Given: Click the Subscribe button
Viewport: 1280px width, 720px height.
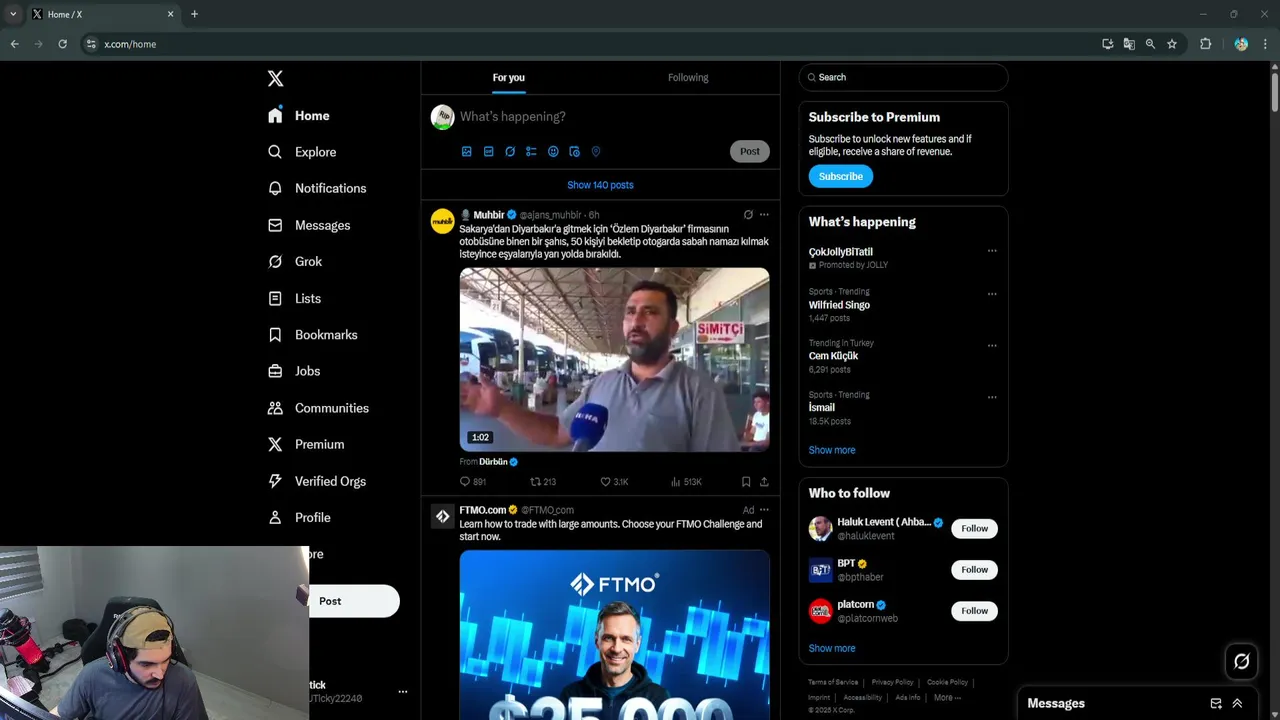Looking at the screenshot, I should tap(841, 176).
